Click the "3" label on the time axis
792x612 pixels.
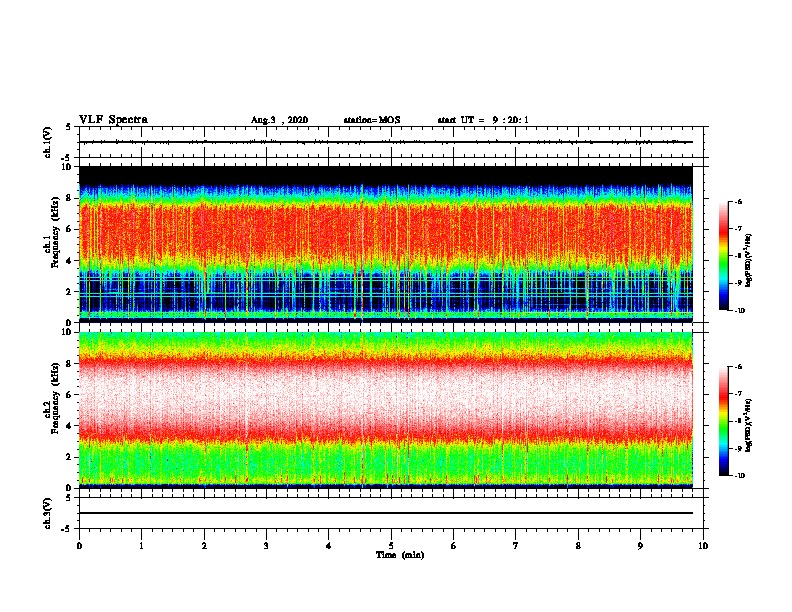[x=266, y=545]
